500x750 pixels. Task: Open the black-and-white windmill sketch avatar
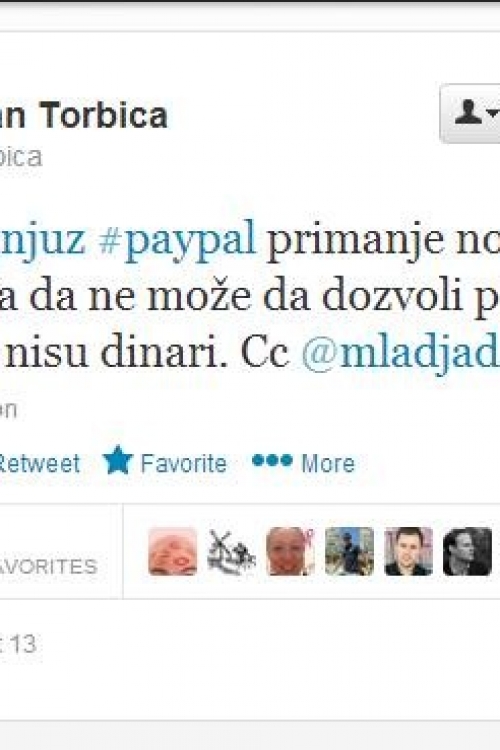tap(232, 551)
